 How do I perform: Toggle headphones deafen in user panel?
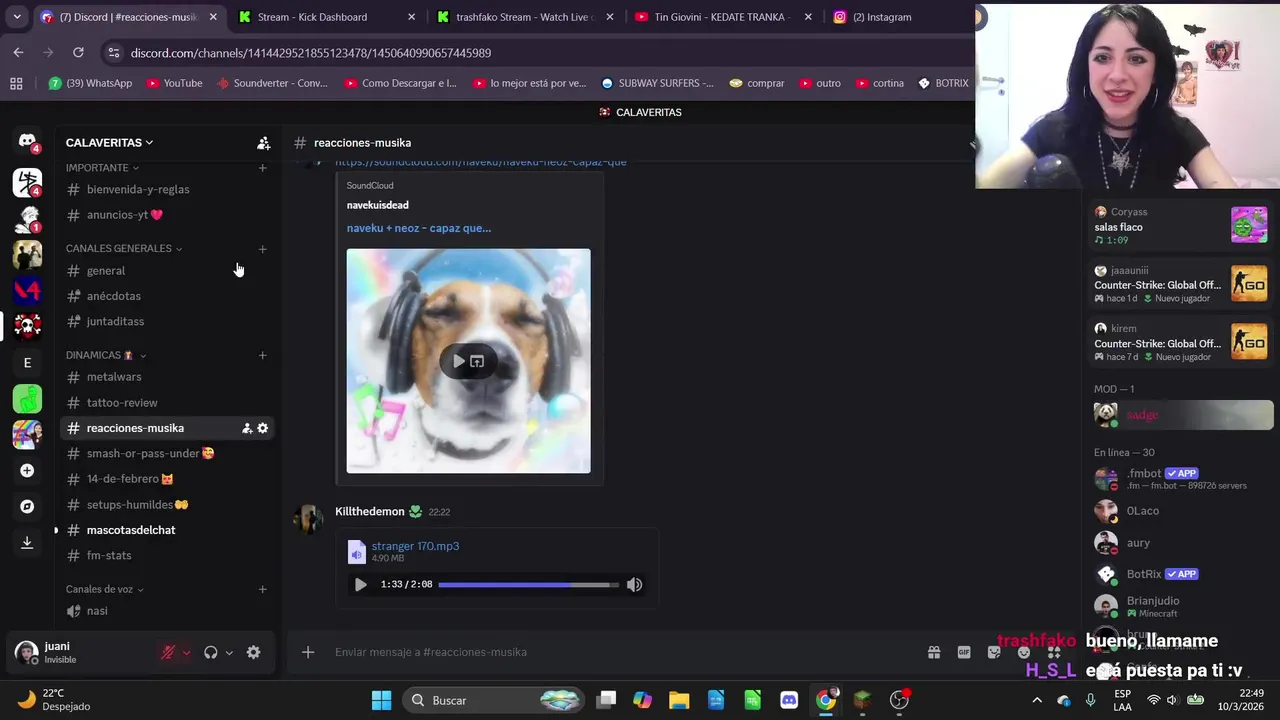pos(210,652)
